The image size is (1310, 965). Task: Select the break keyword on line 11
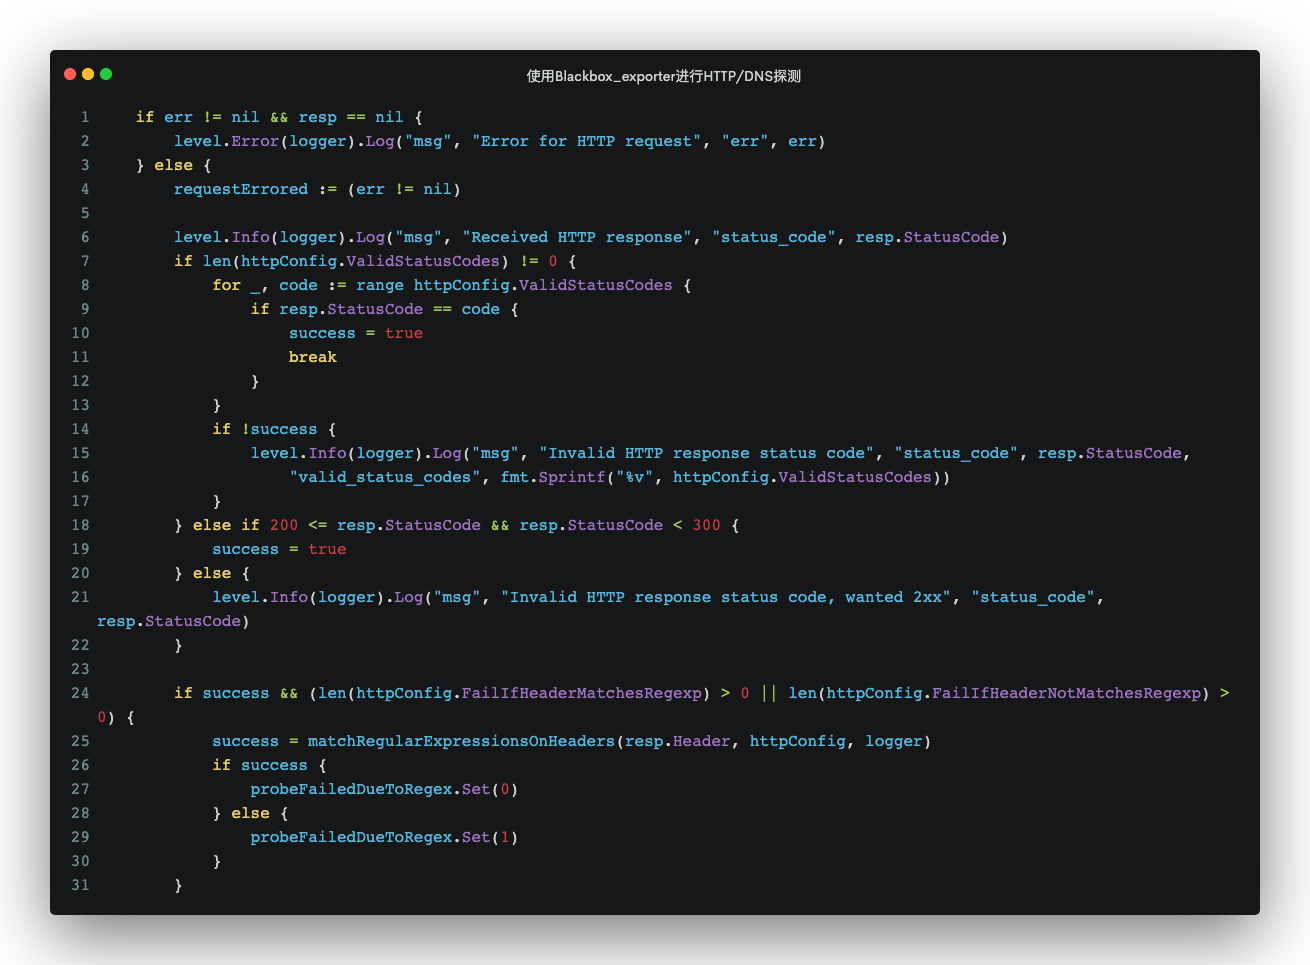(x=313, y=357)
